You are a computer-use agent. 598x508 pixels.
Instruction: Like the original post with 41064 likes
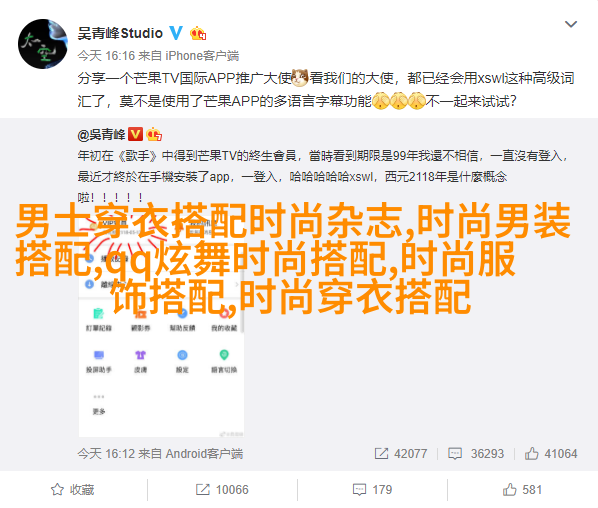pos(551,453)
